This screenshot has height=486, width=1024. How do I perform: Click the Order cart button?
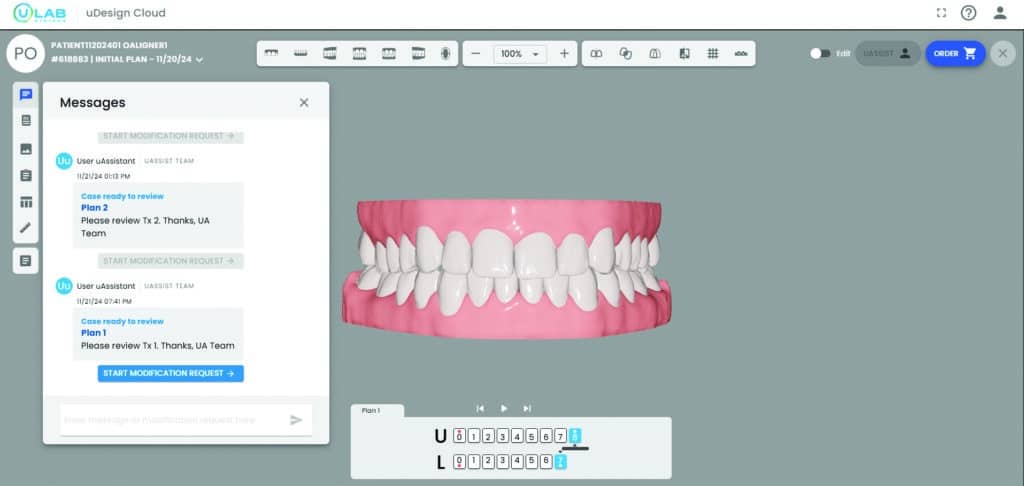click(x=955, y=54)
